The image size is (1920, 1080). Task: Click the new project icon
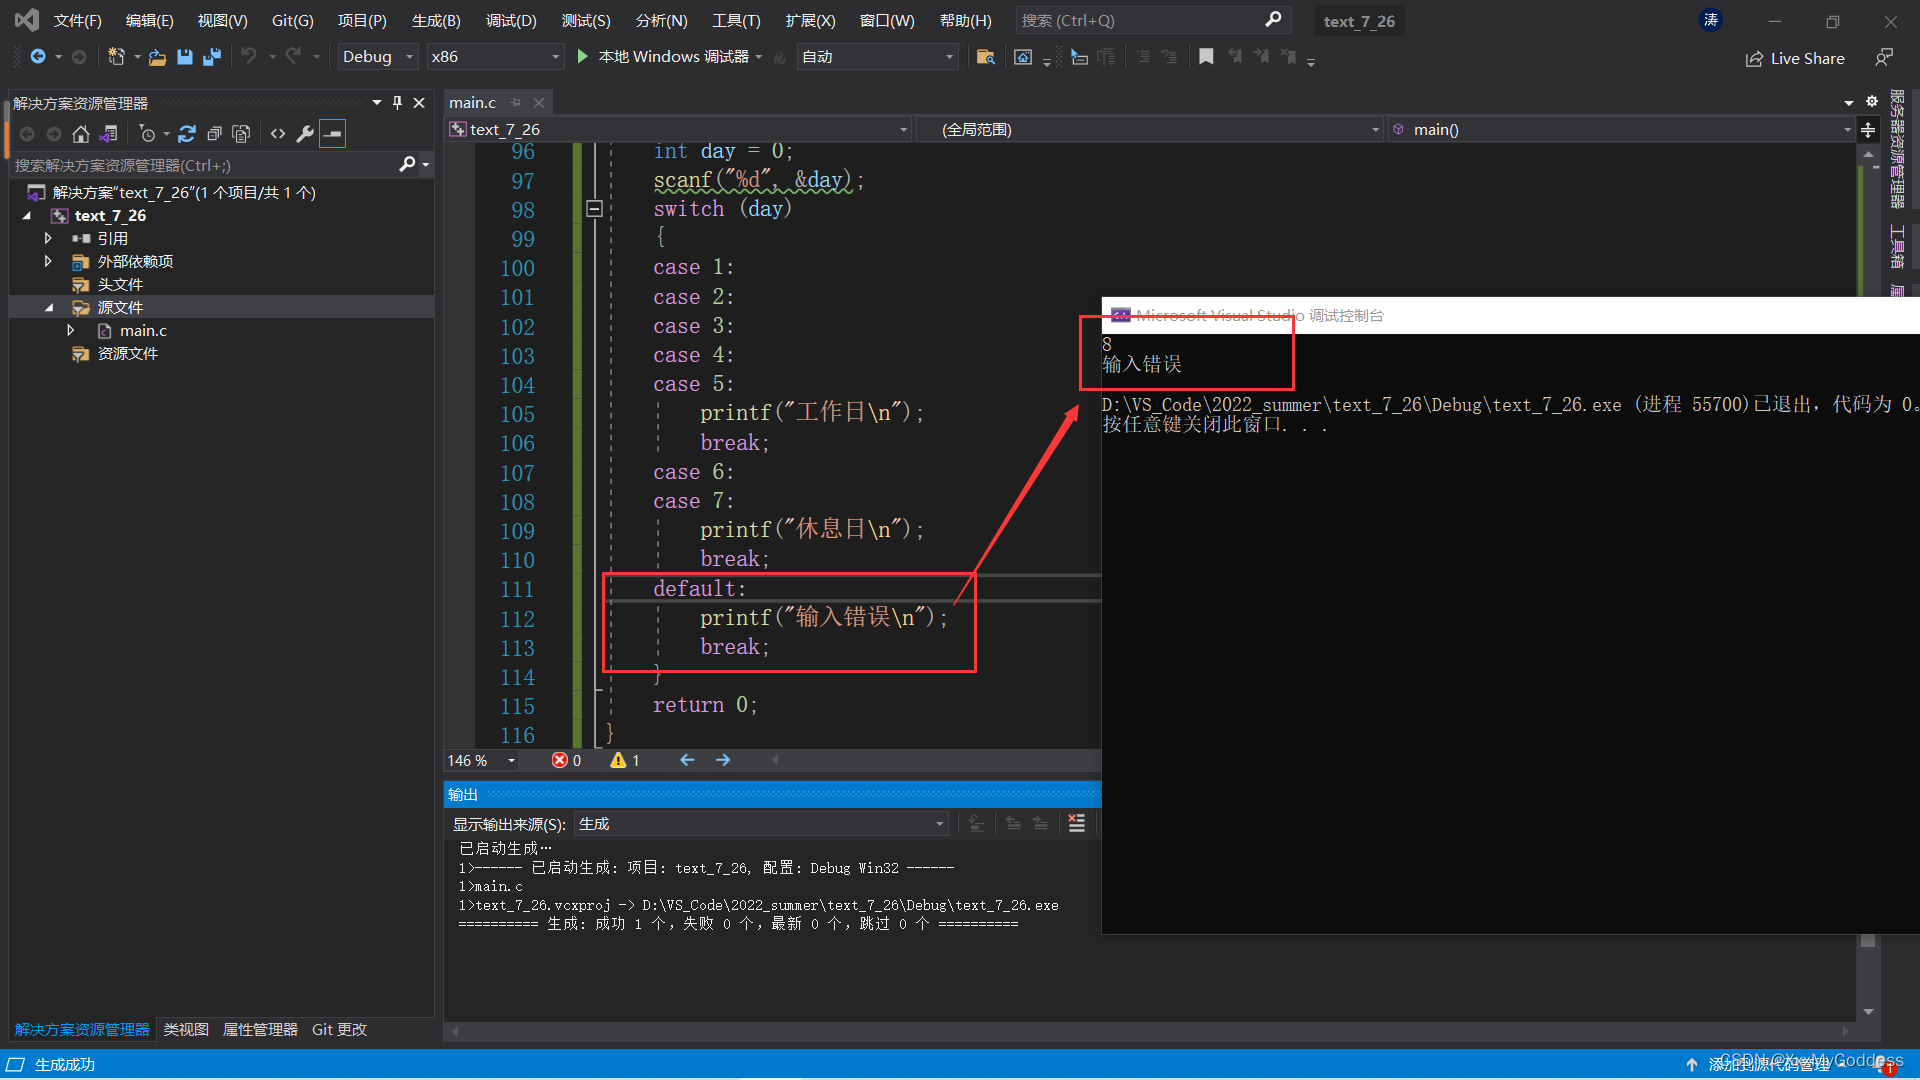pyautogui.click(x=116, y=57)
